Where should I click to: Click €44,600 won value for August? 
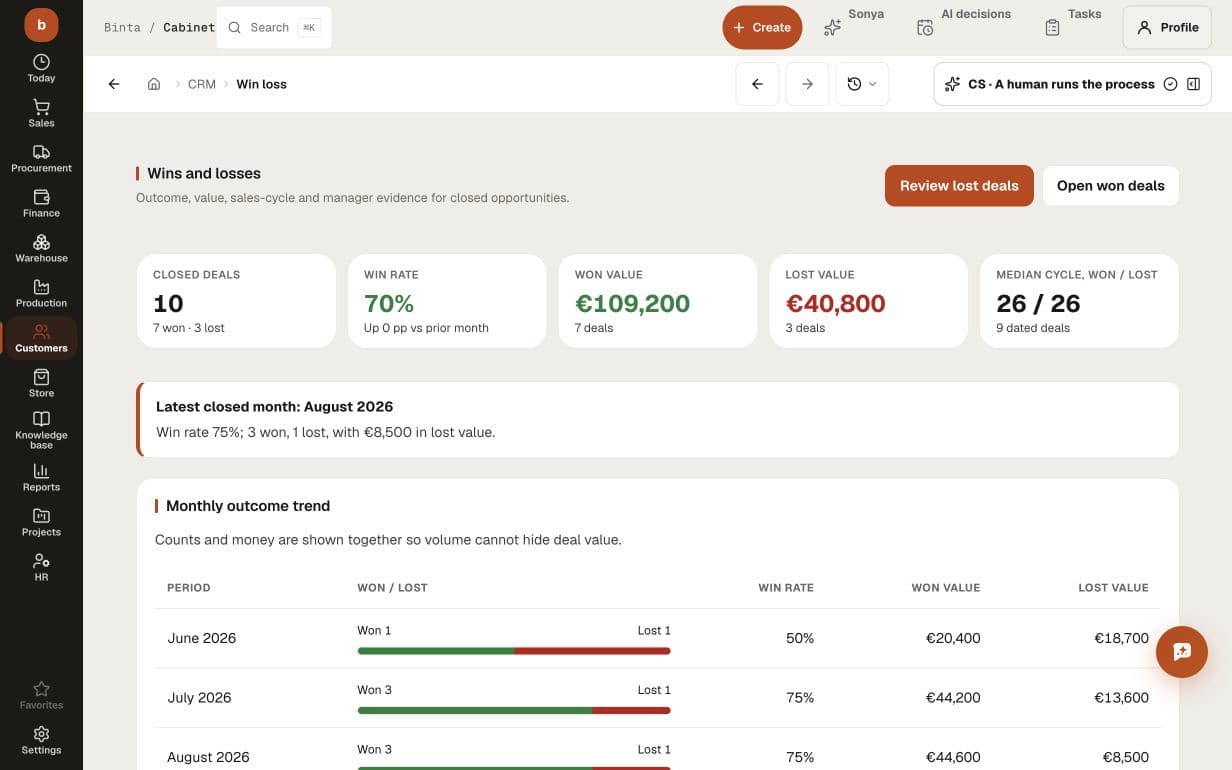[953, 757]
